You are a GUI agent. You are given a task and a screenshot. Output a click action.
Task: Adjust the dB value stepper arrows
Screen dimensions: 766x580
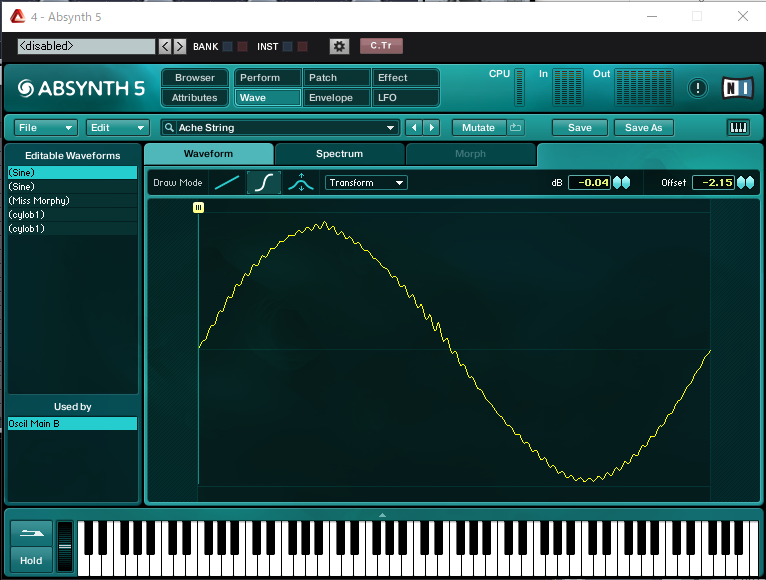click(x=621, y=183)
